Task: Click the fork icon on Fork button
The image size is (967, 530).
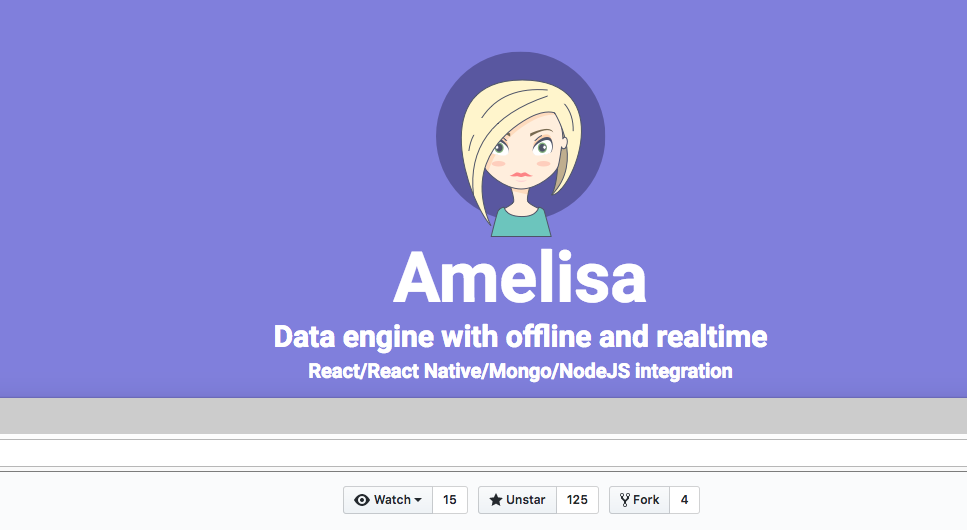Action: (625, 500)
